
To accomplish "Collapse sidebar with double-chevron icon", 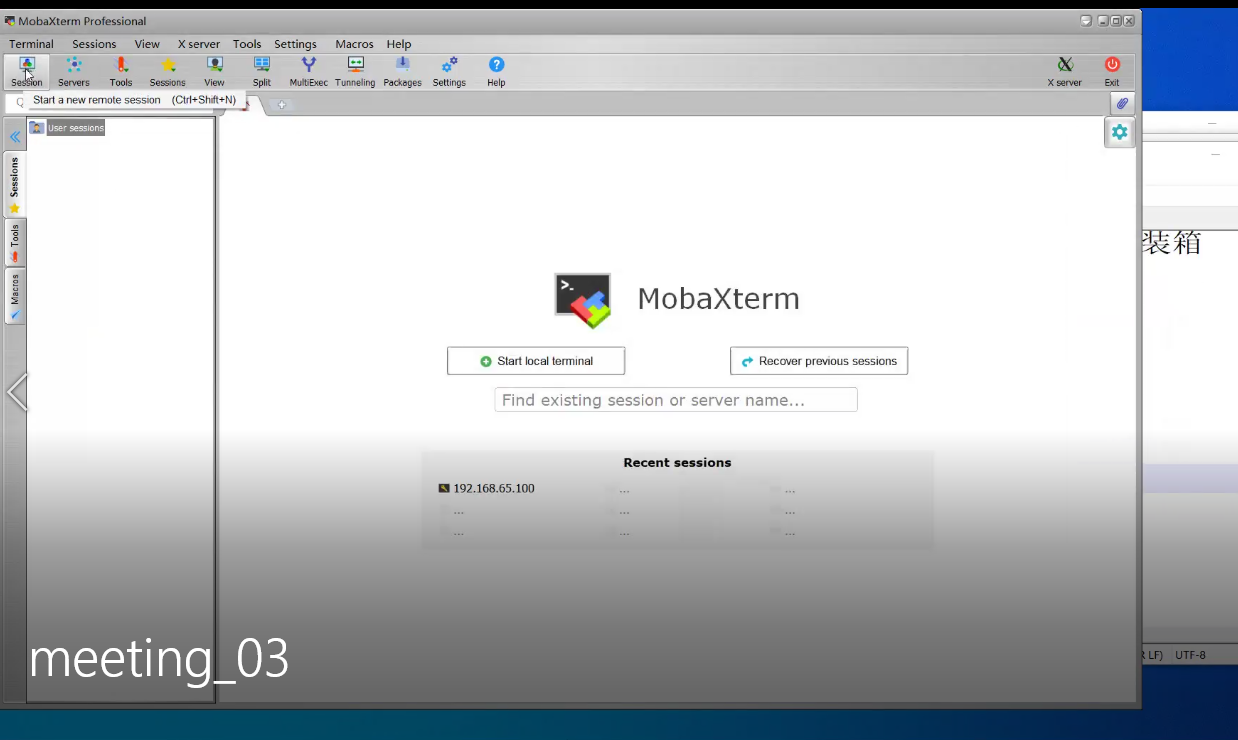I will (x=15, y=136).
